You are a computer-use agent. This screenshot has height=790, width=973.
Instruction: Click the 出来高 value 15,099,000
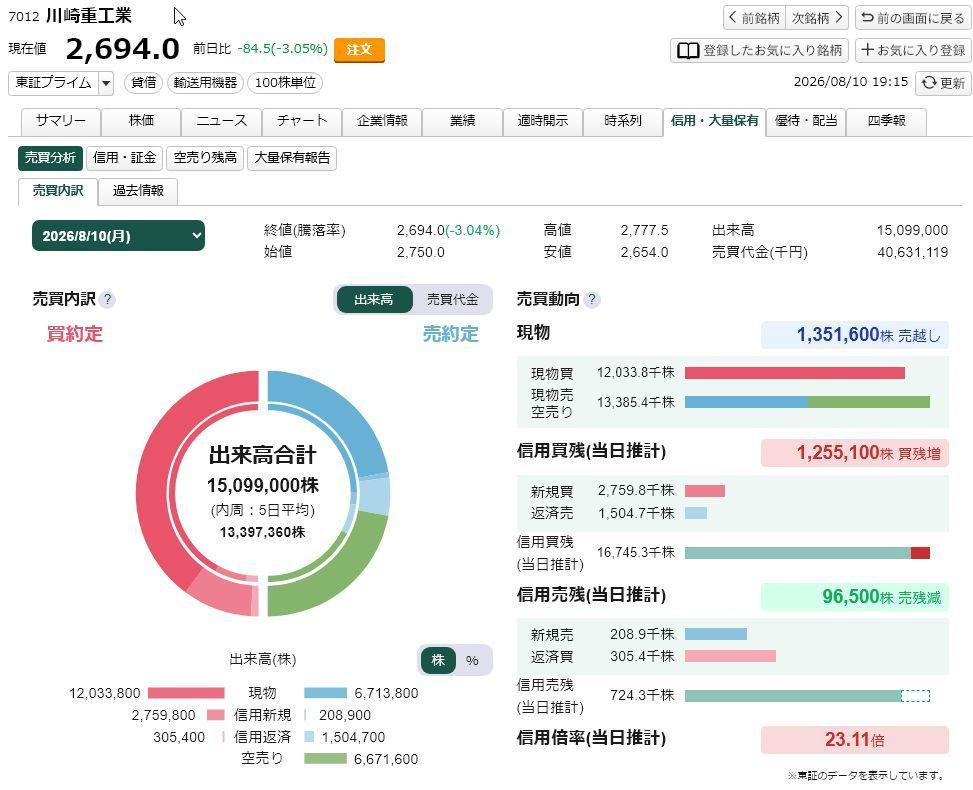coord(912,230)
